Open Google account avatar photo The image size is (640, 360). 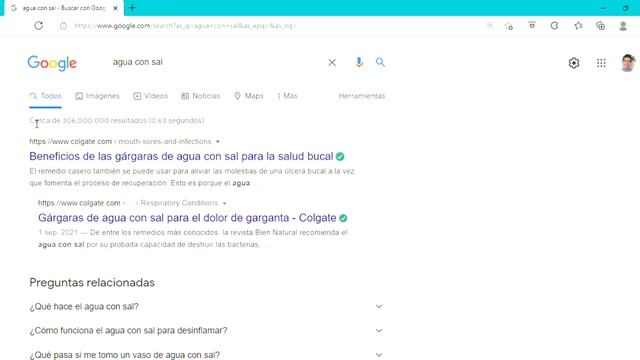click(x=628, y=63)
